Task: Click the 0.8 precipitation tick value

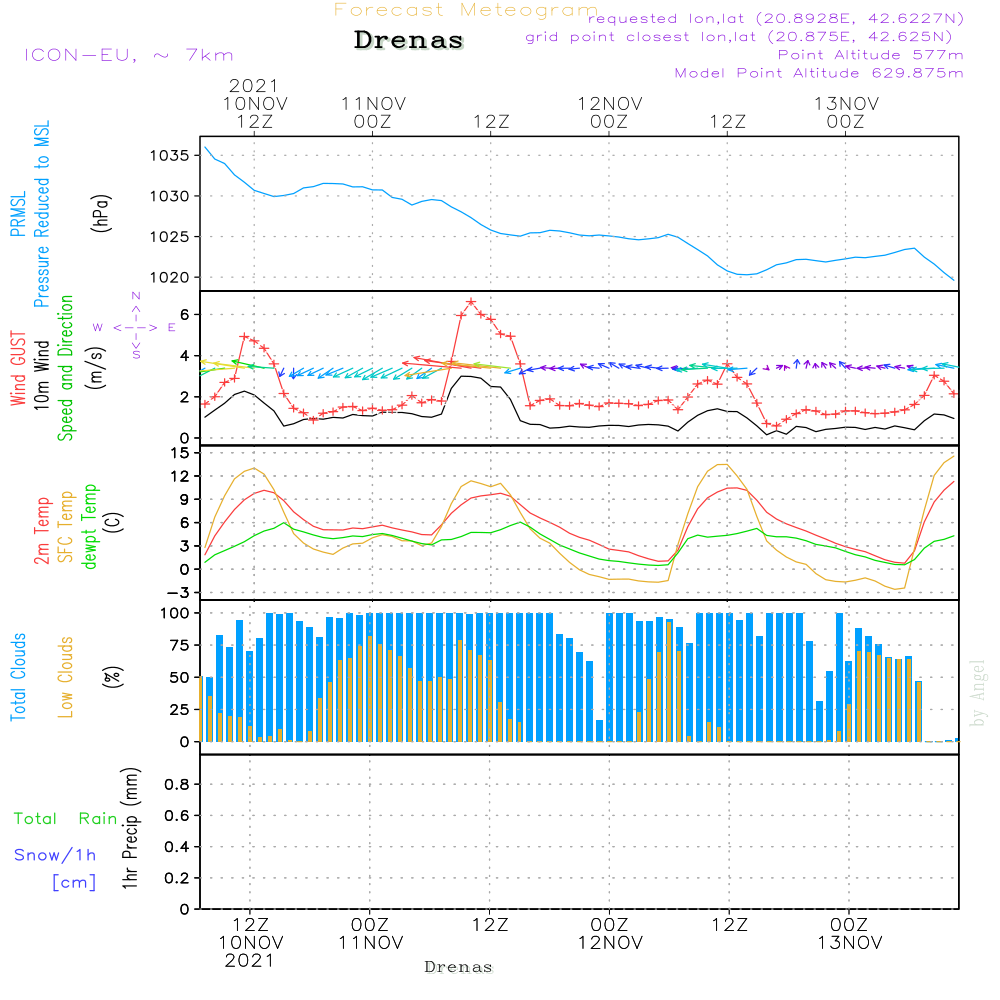Action: click(x=177, y=784)
